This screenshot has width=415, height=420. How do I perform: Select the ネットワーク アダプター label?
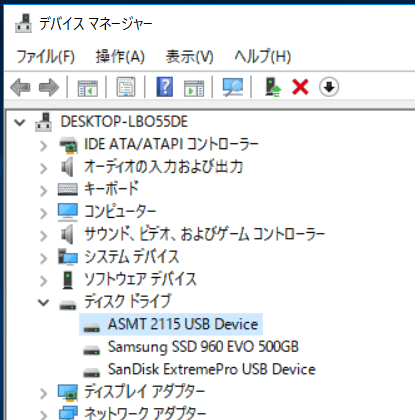[145, 413]
